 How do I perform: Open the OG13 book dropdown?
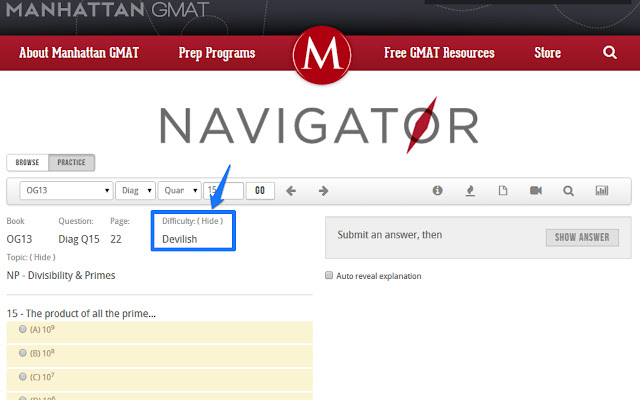coord(66,191)
